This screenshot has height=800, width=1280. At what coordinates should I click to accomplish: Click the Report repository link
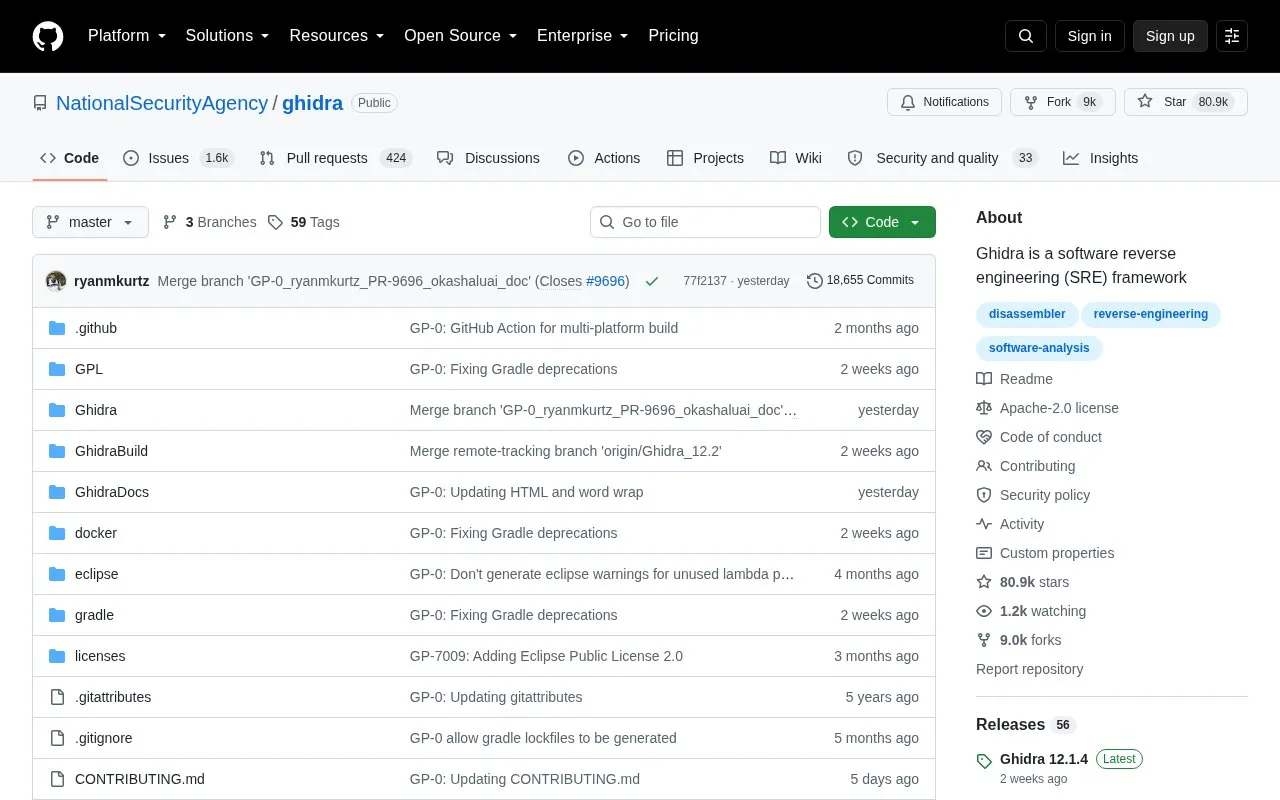click(1029, 669)
